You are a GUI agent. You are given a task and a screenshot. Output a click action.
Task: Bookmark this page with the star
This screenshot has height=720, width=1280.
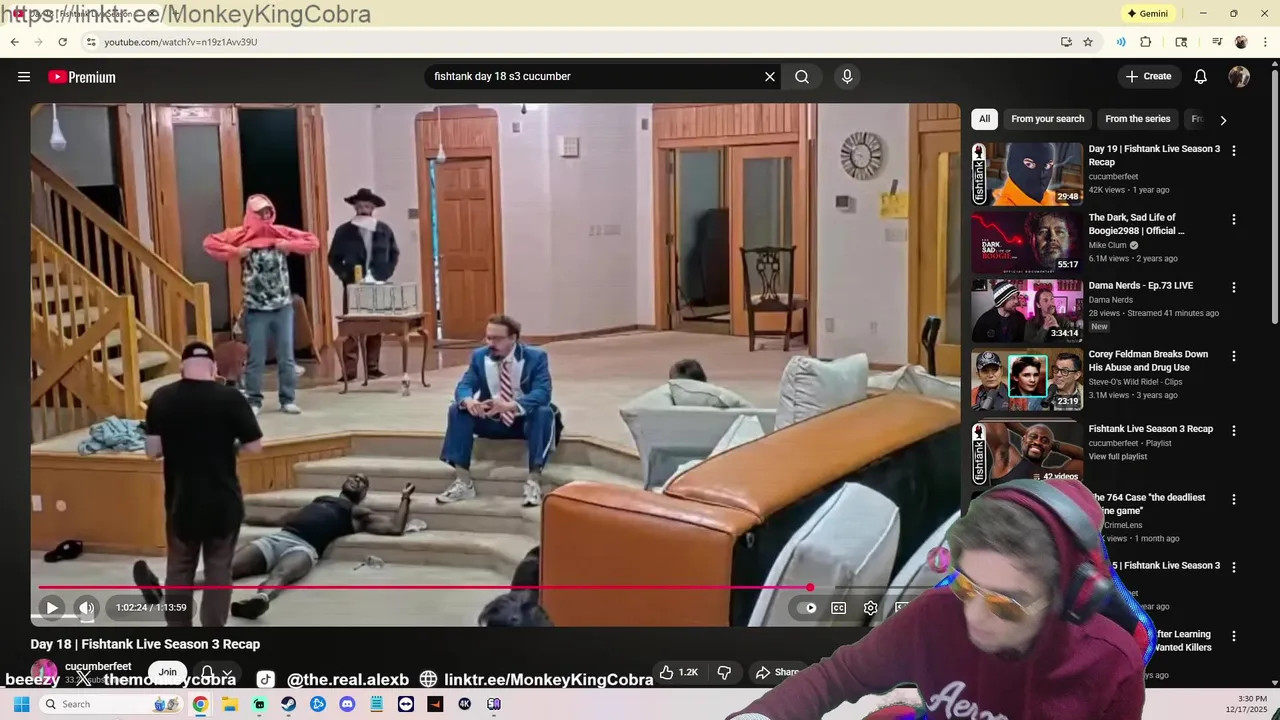click(x=1088, y=42)
